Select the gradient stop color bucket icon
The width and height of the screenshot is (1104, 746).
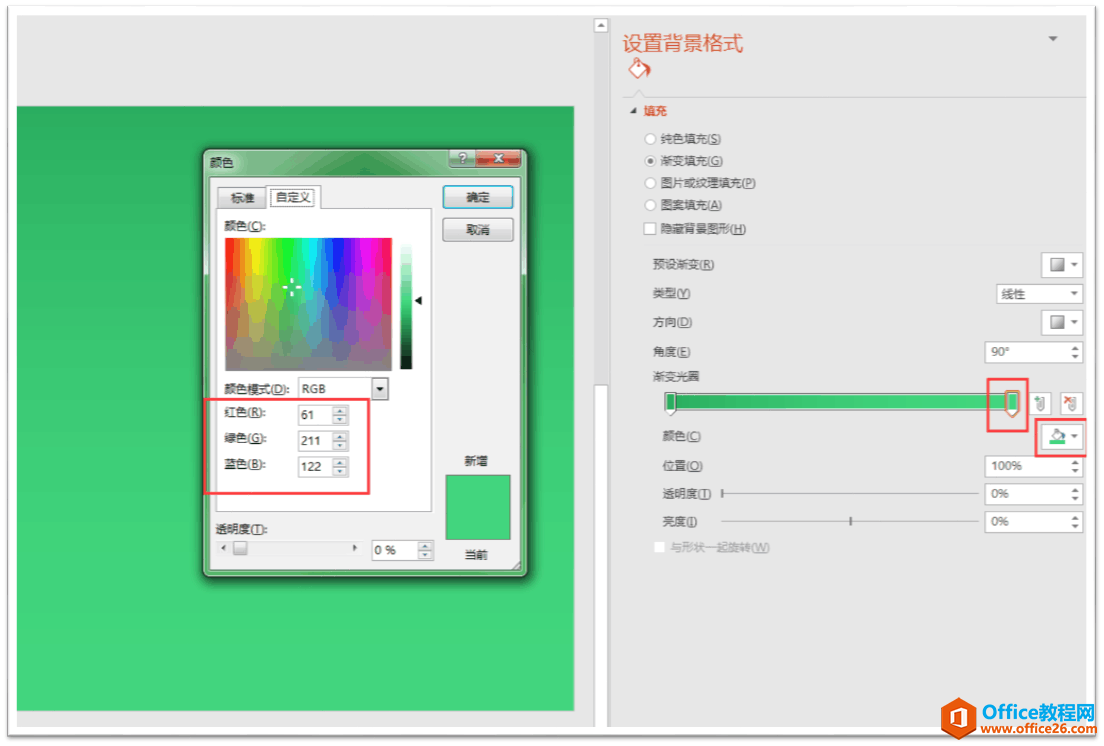(1056, 437)
